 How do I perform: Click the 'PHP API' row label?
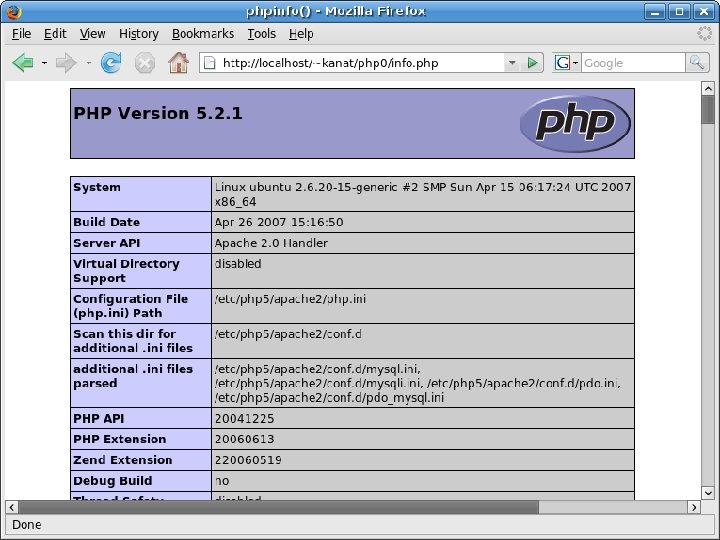click(98, 419)
